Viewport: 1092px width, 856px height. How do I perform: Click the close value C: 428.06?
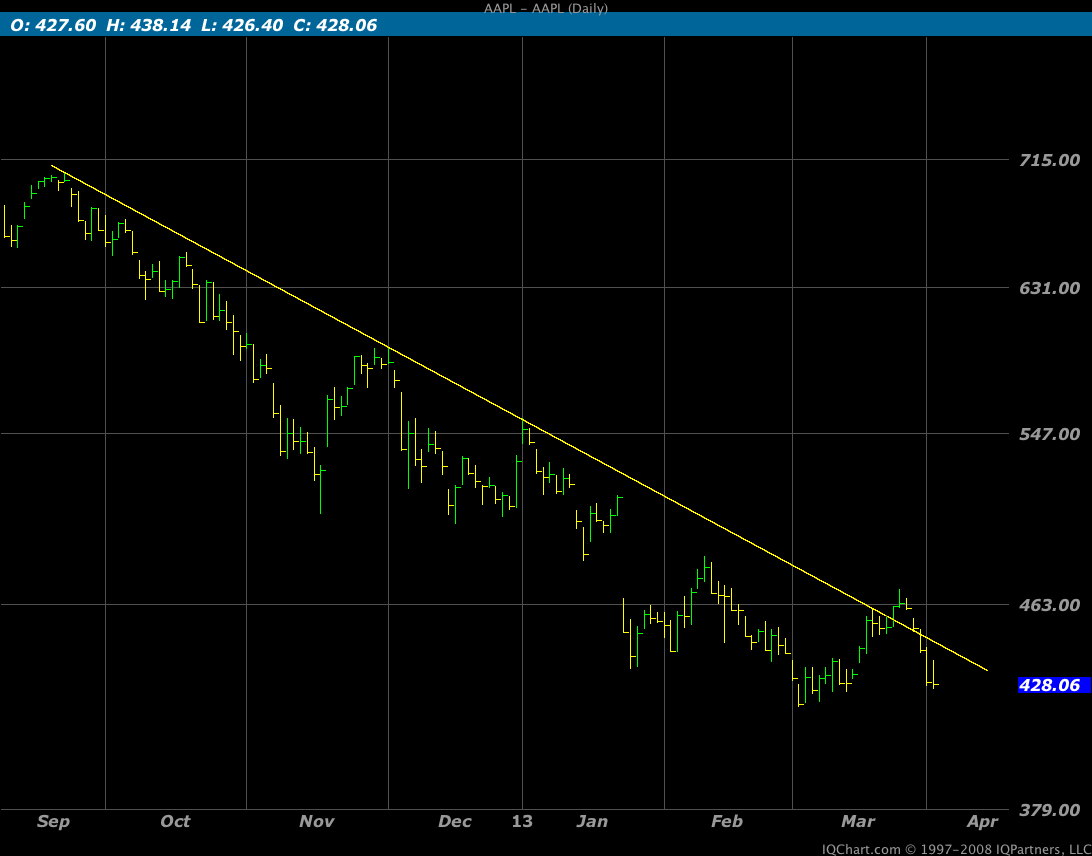click(x=336, y=26)
